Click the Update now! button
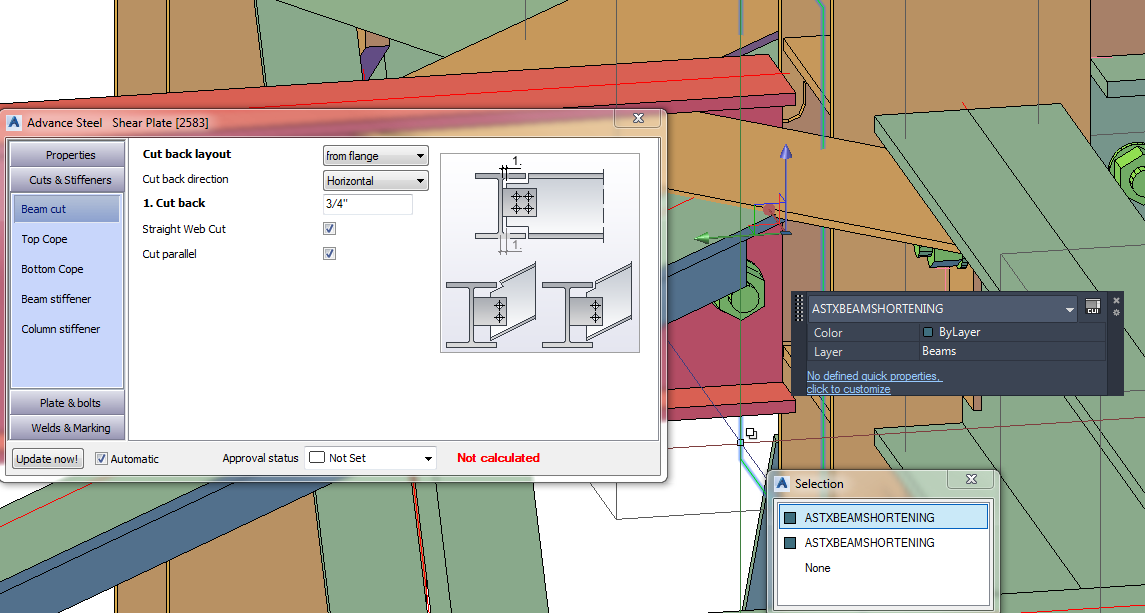 46,458
